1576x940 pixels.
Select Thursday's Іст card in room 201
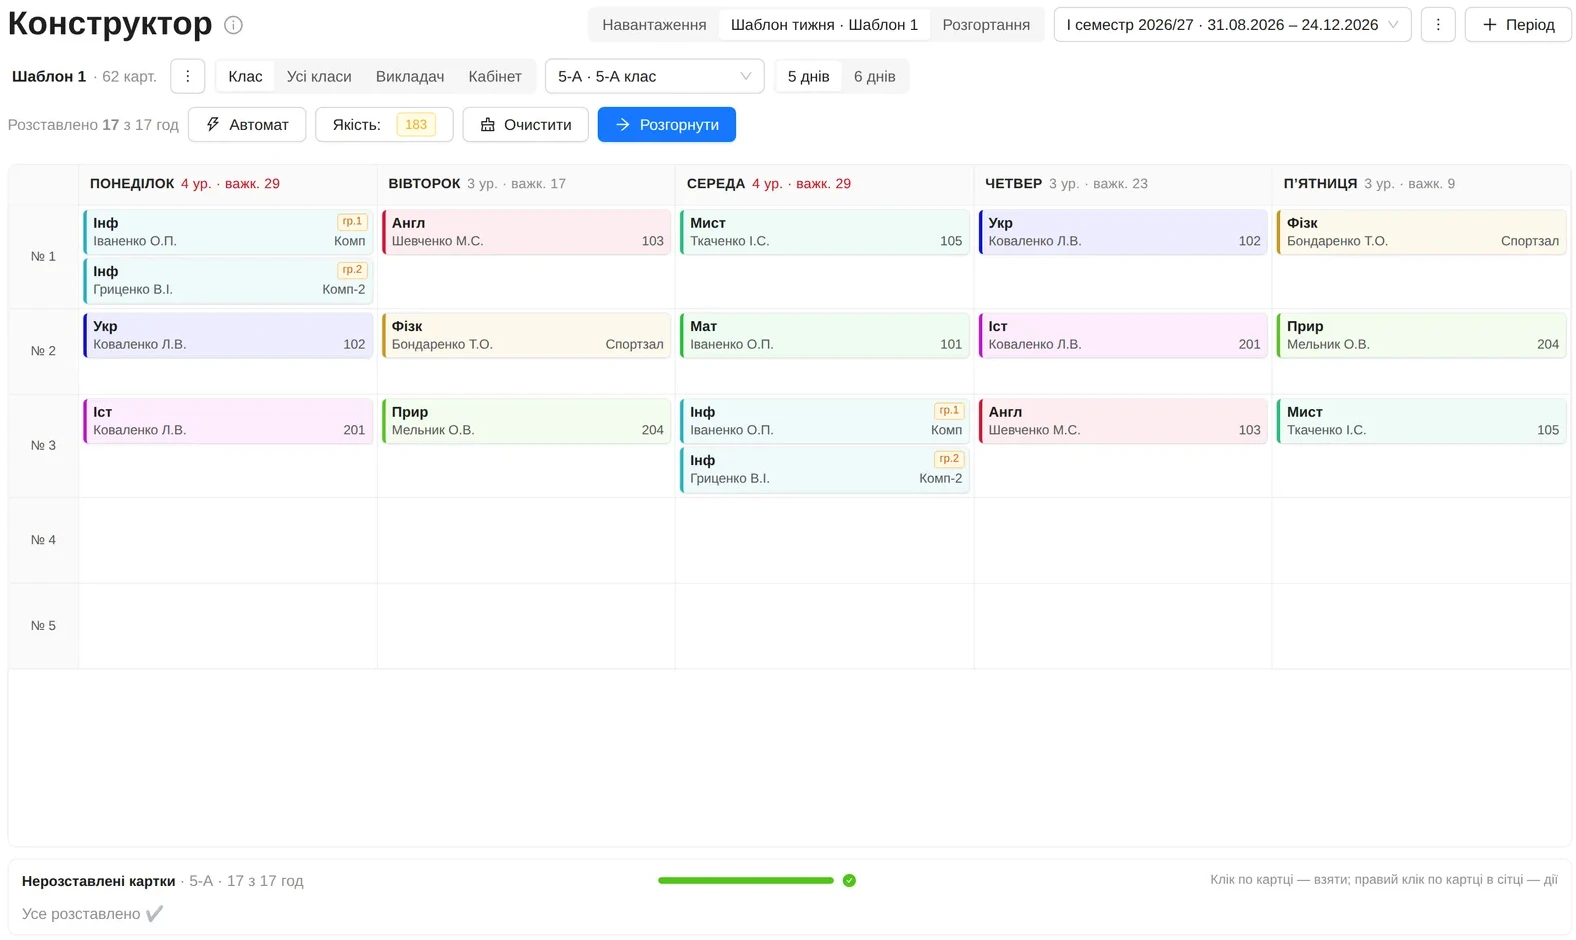click(1123, 335)
